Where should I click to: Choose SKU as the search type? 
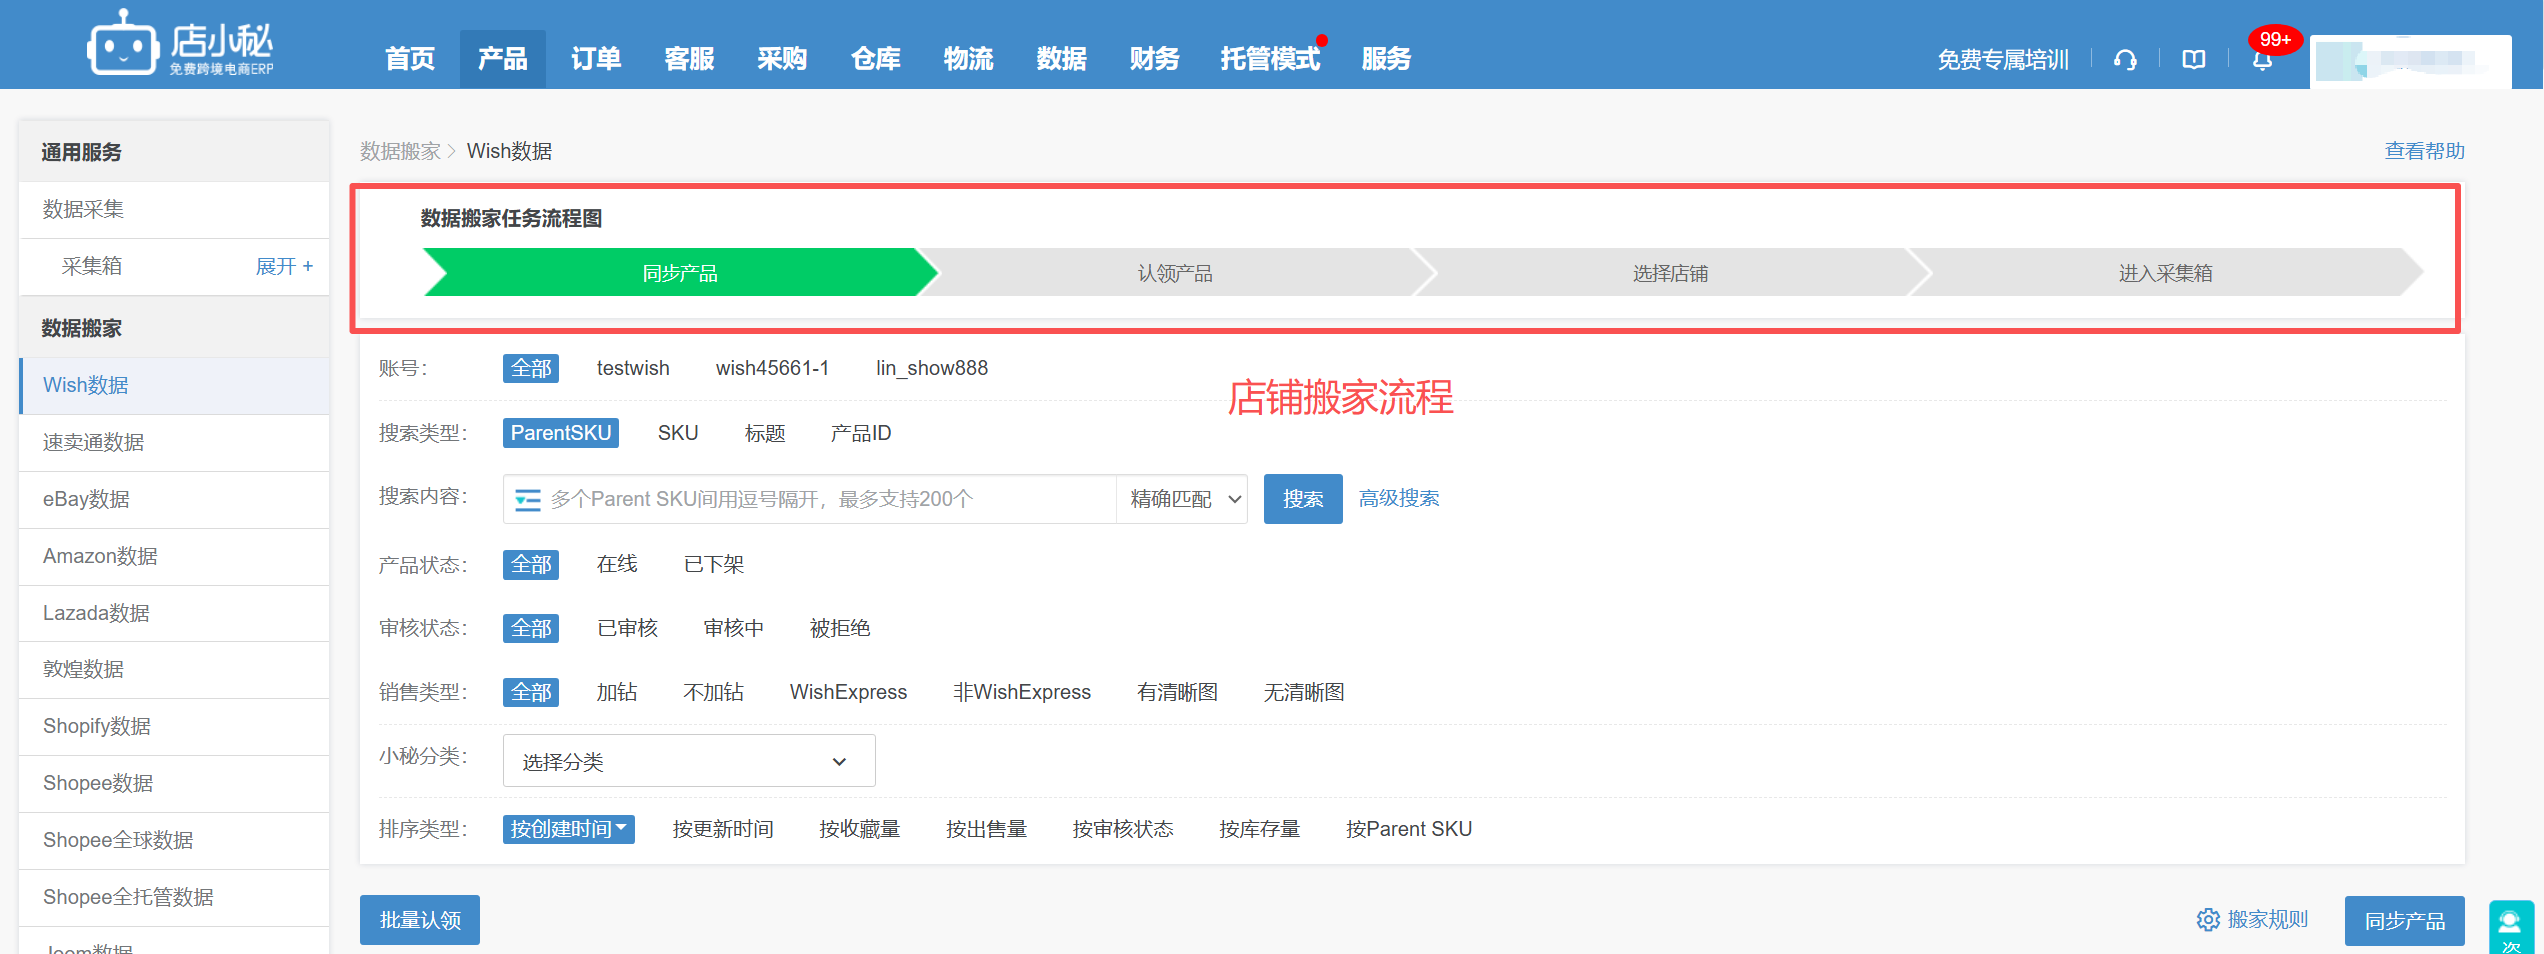(677, 433)
